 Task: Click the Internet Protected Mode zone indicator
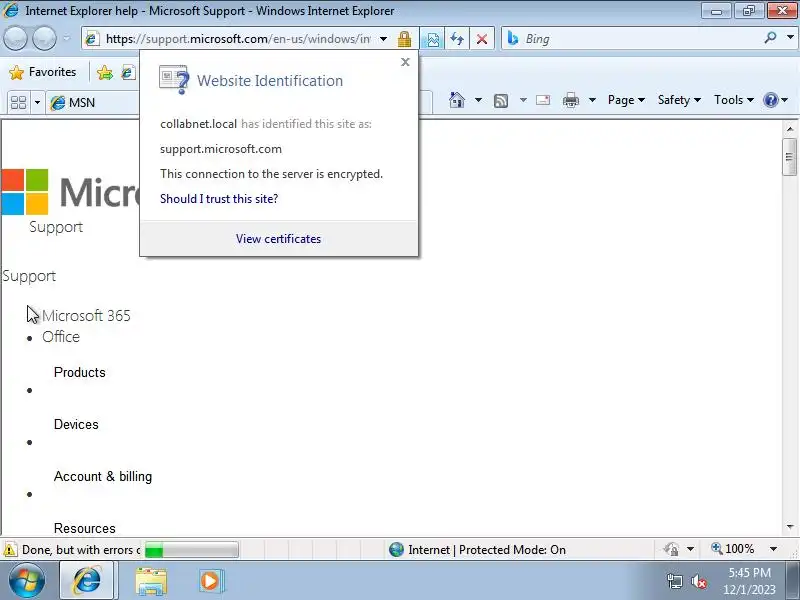click(477, 550)
